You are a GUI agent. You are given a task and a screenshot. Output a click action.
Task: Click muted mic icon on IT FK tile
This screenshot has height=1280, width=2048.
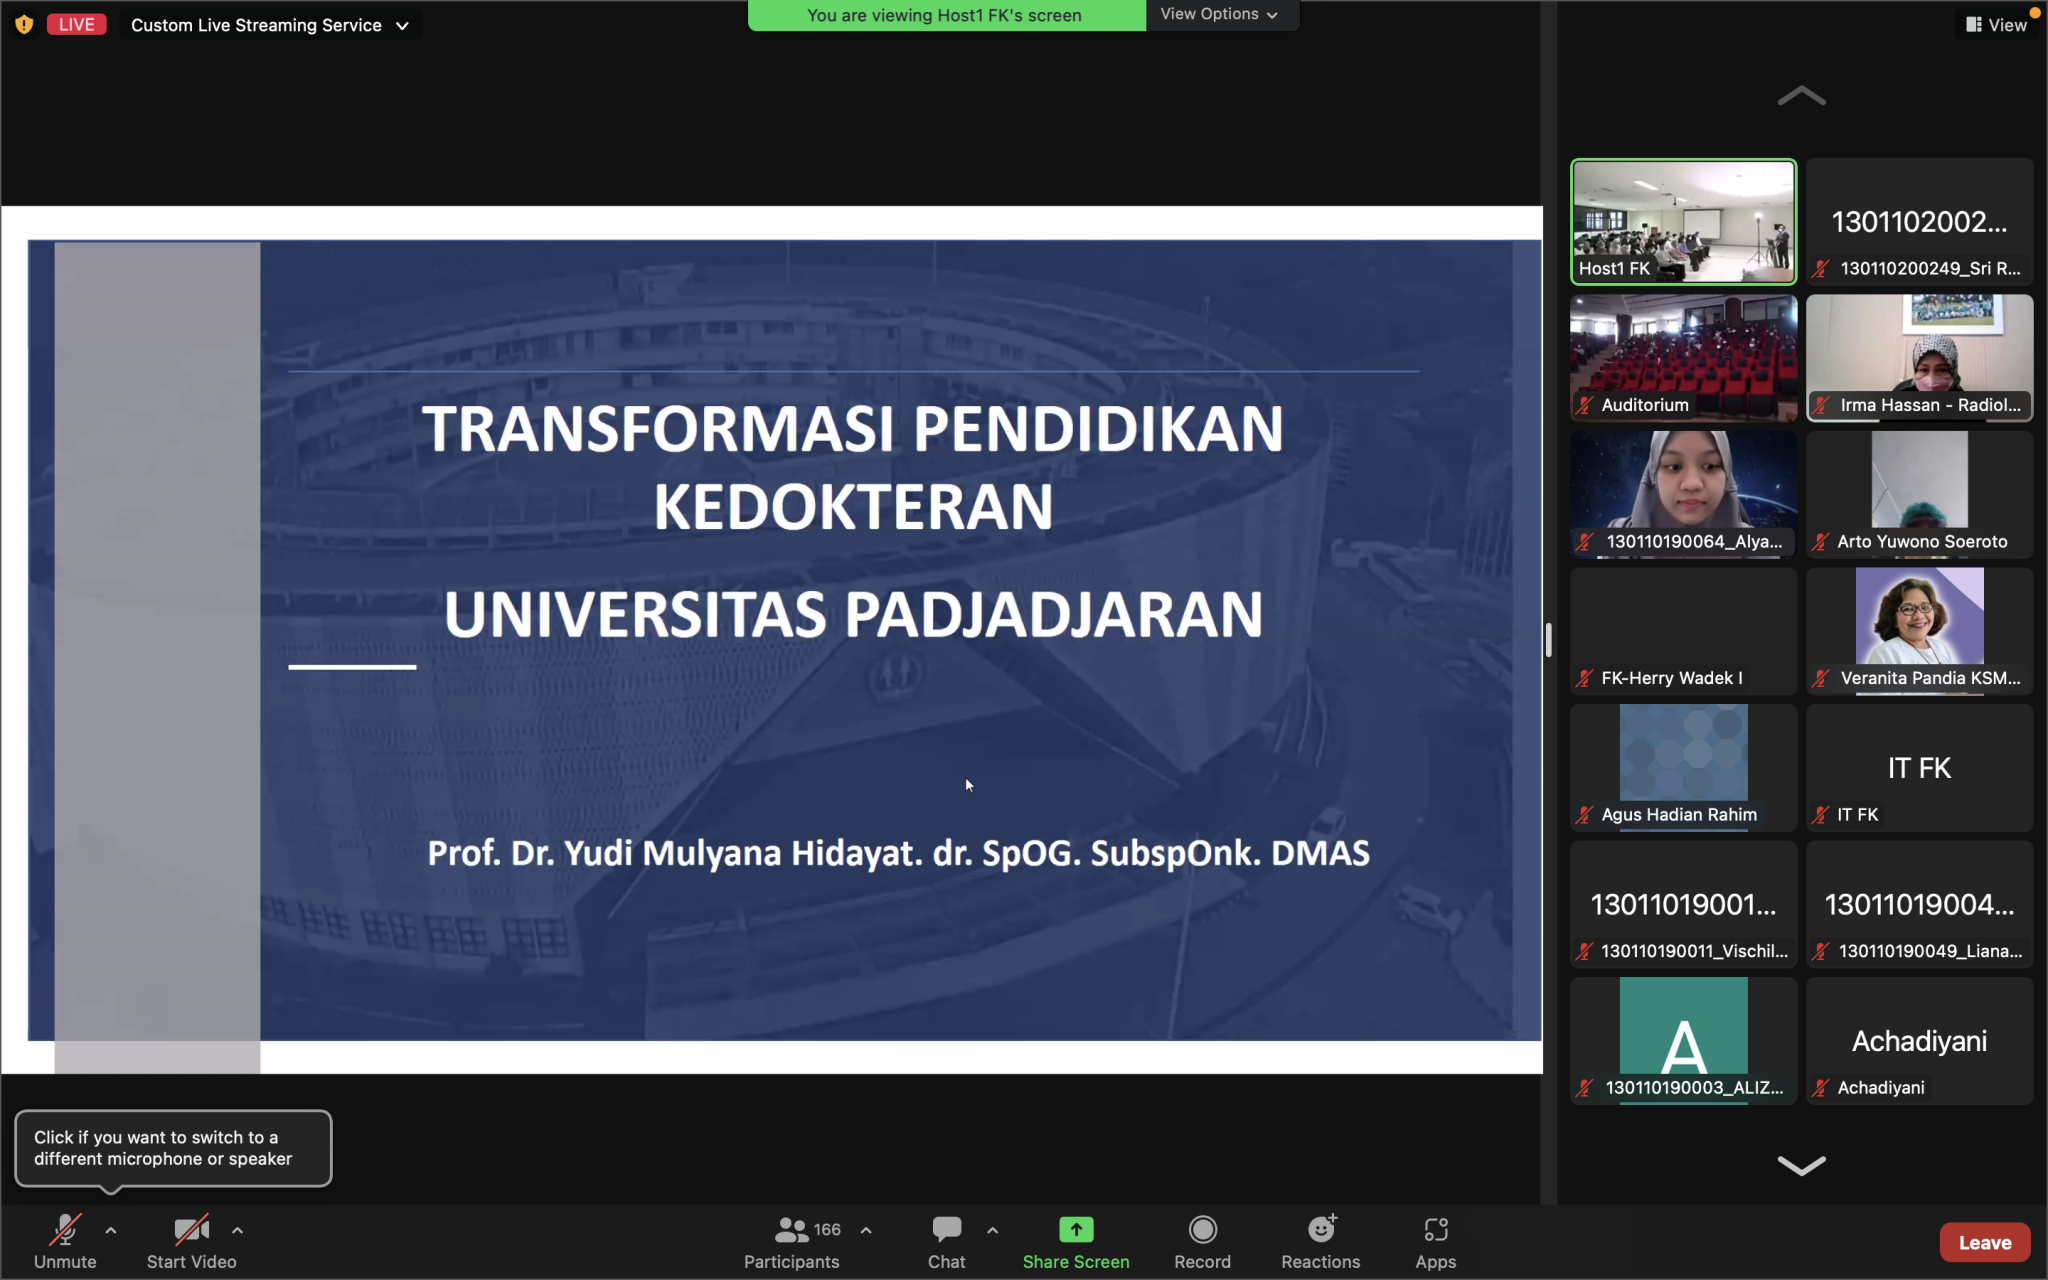[1821, 815]
